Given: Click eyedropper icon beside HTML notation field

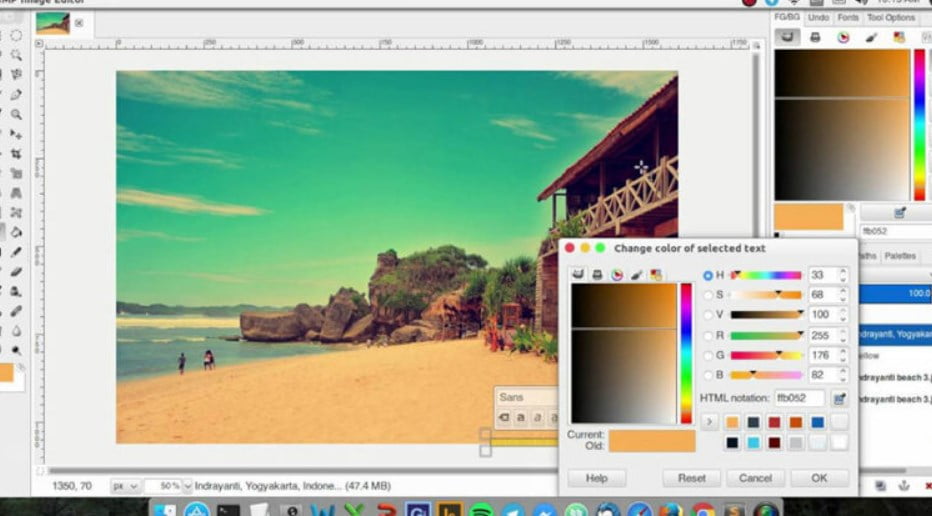Looking at the screenshot, I should [839, 399].
